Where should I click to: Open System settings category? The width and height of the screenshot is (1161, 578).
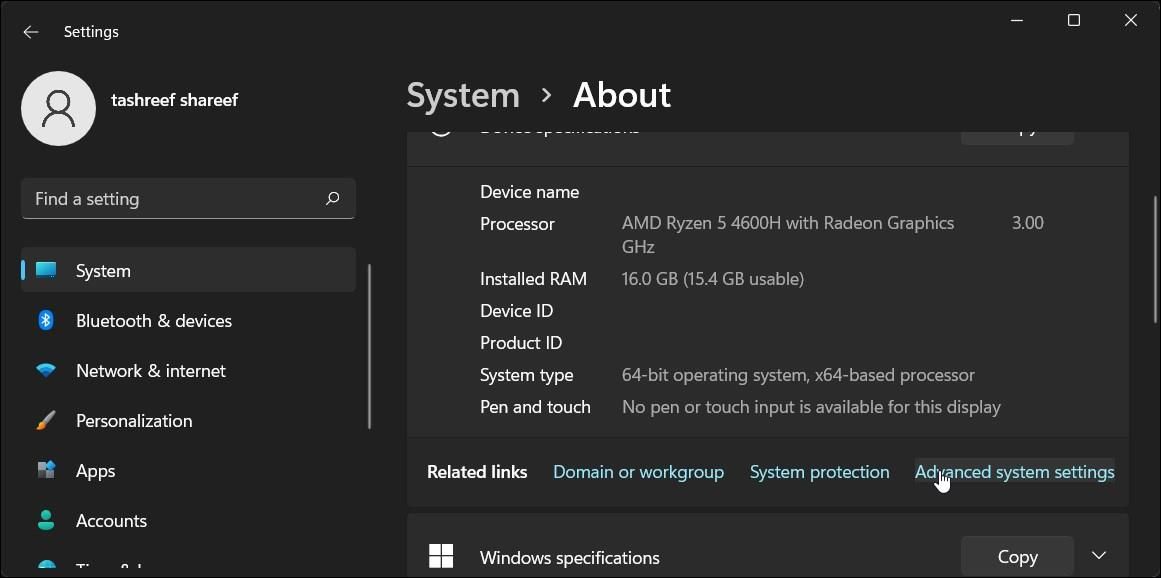coord(189,270)
